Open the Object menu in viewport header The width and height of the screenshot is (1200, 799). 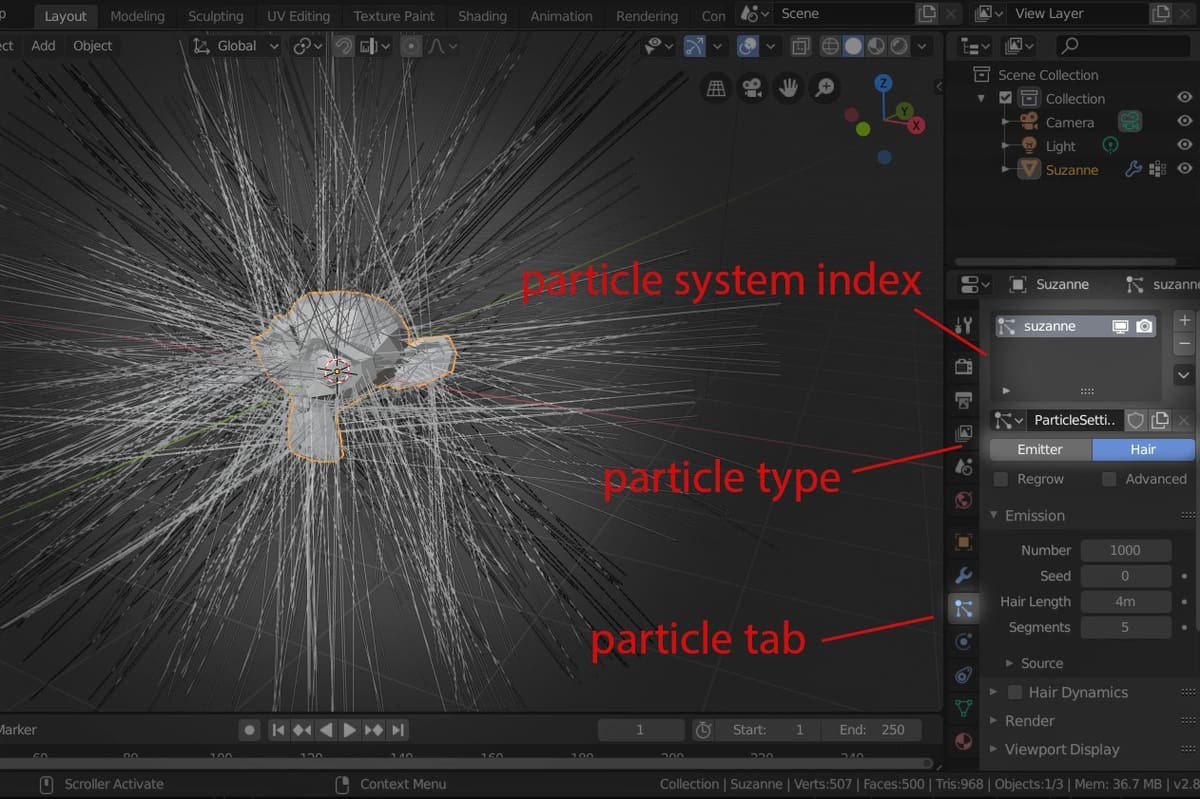(93, 46)
